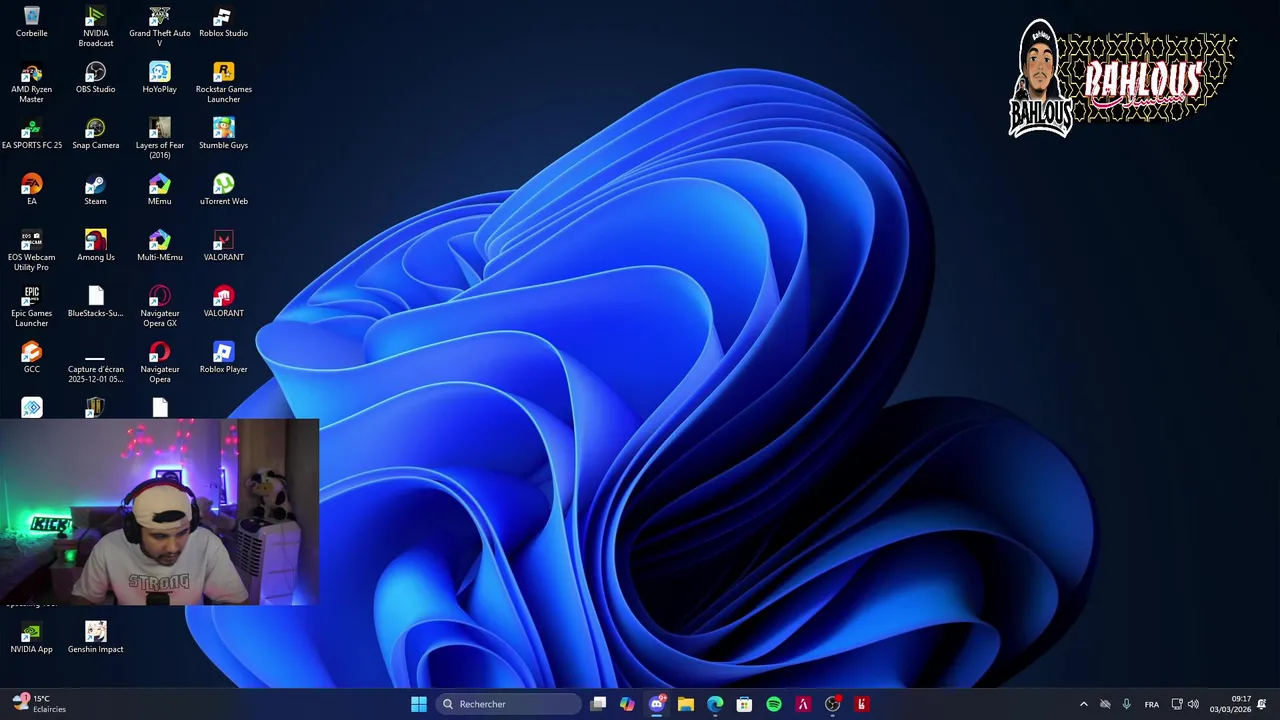This screenshot has width=1280, height=720.
Task: Expand the hidden system tray icons chevron
Action: [1083, 704]
